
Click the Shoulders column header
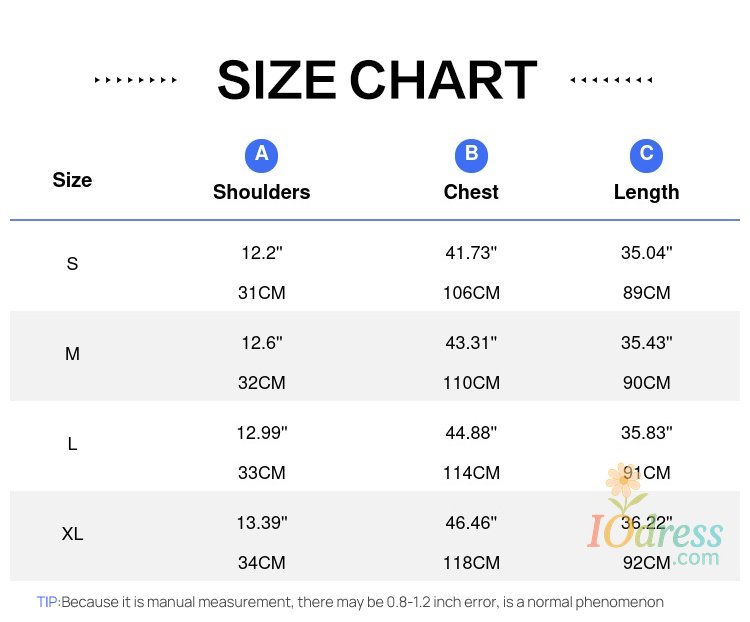pyautogui.click(x=262, y=192)
